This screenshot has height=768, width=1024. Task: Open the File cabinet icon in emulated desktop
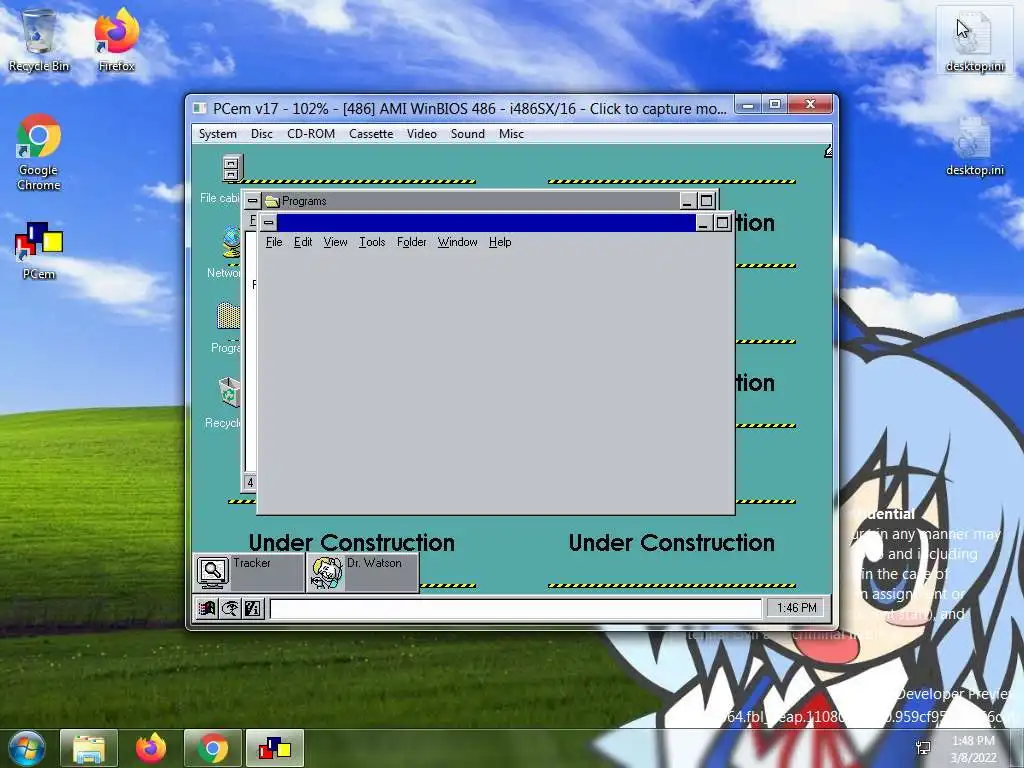230,168
